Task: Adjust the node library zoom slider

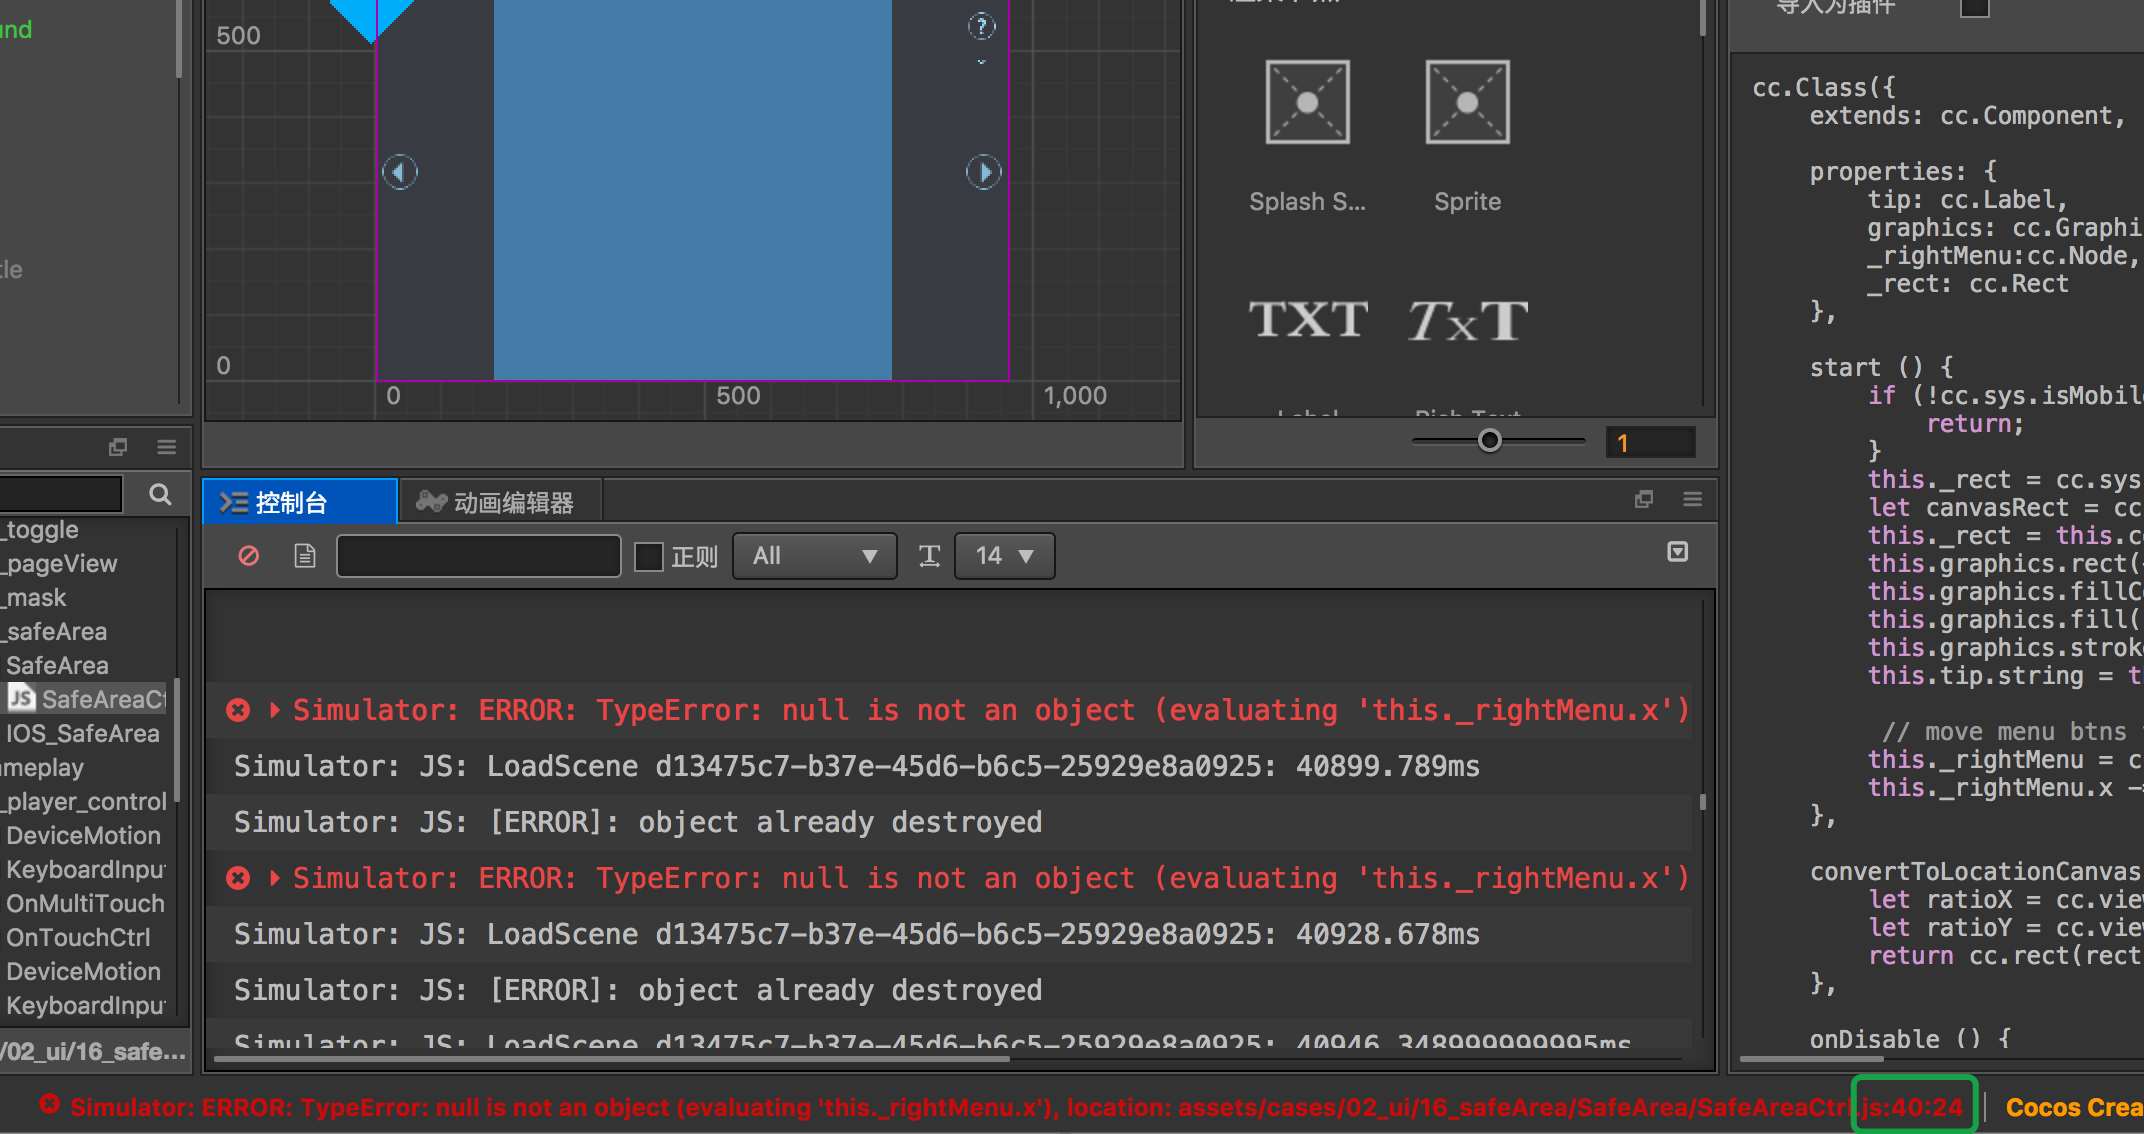Action: pos(1489,441)
